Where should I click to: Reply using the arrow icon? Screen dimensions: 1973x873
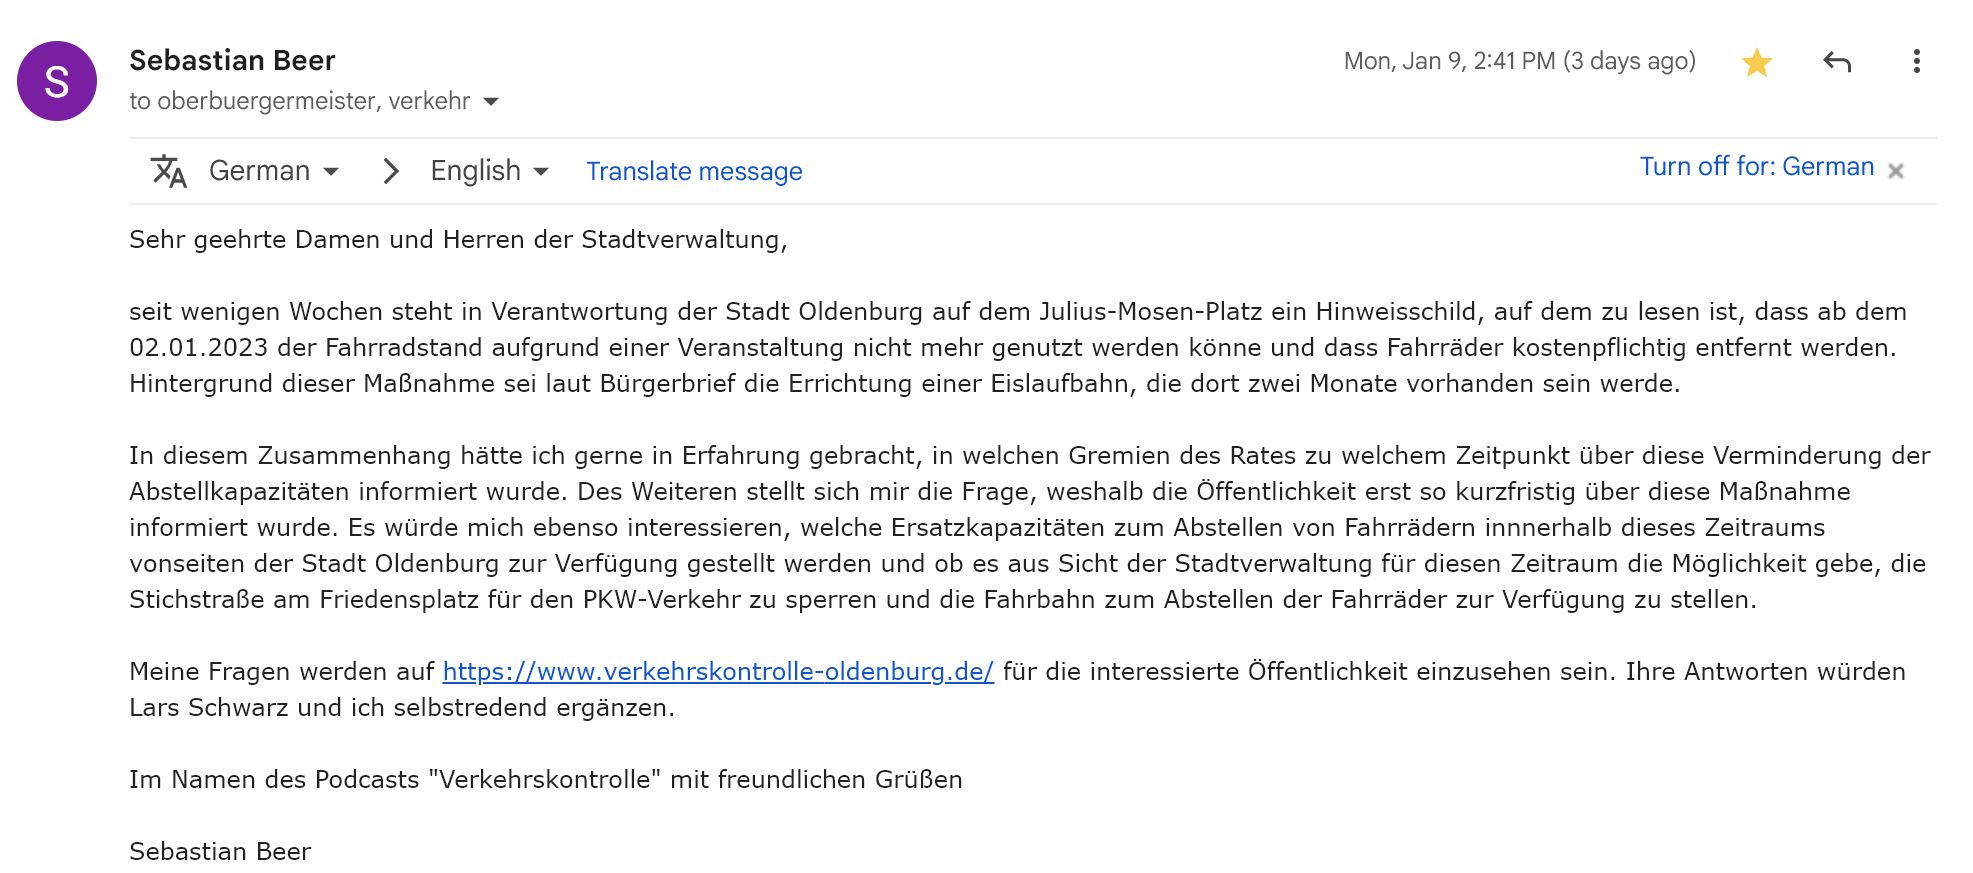(1837, 62)
